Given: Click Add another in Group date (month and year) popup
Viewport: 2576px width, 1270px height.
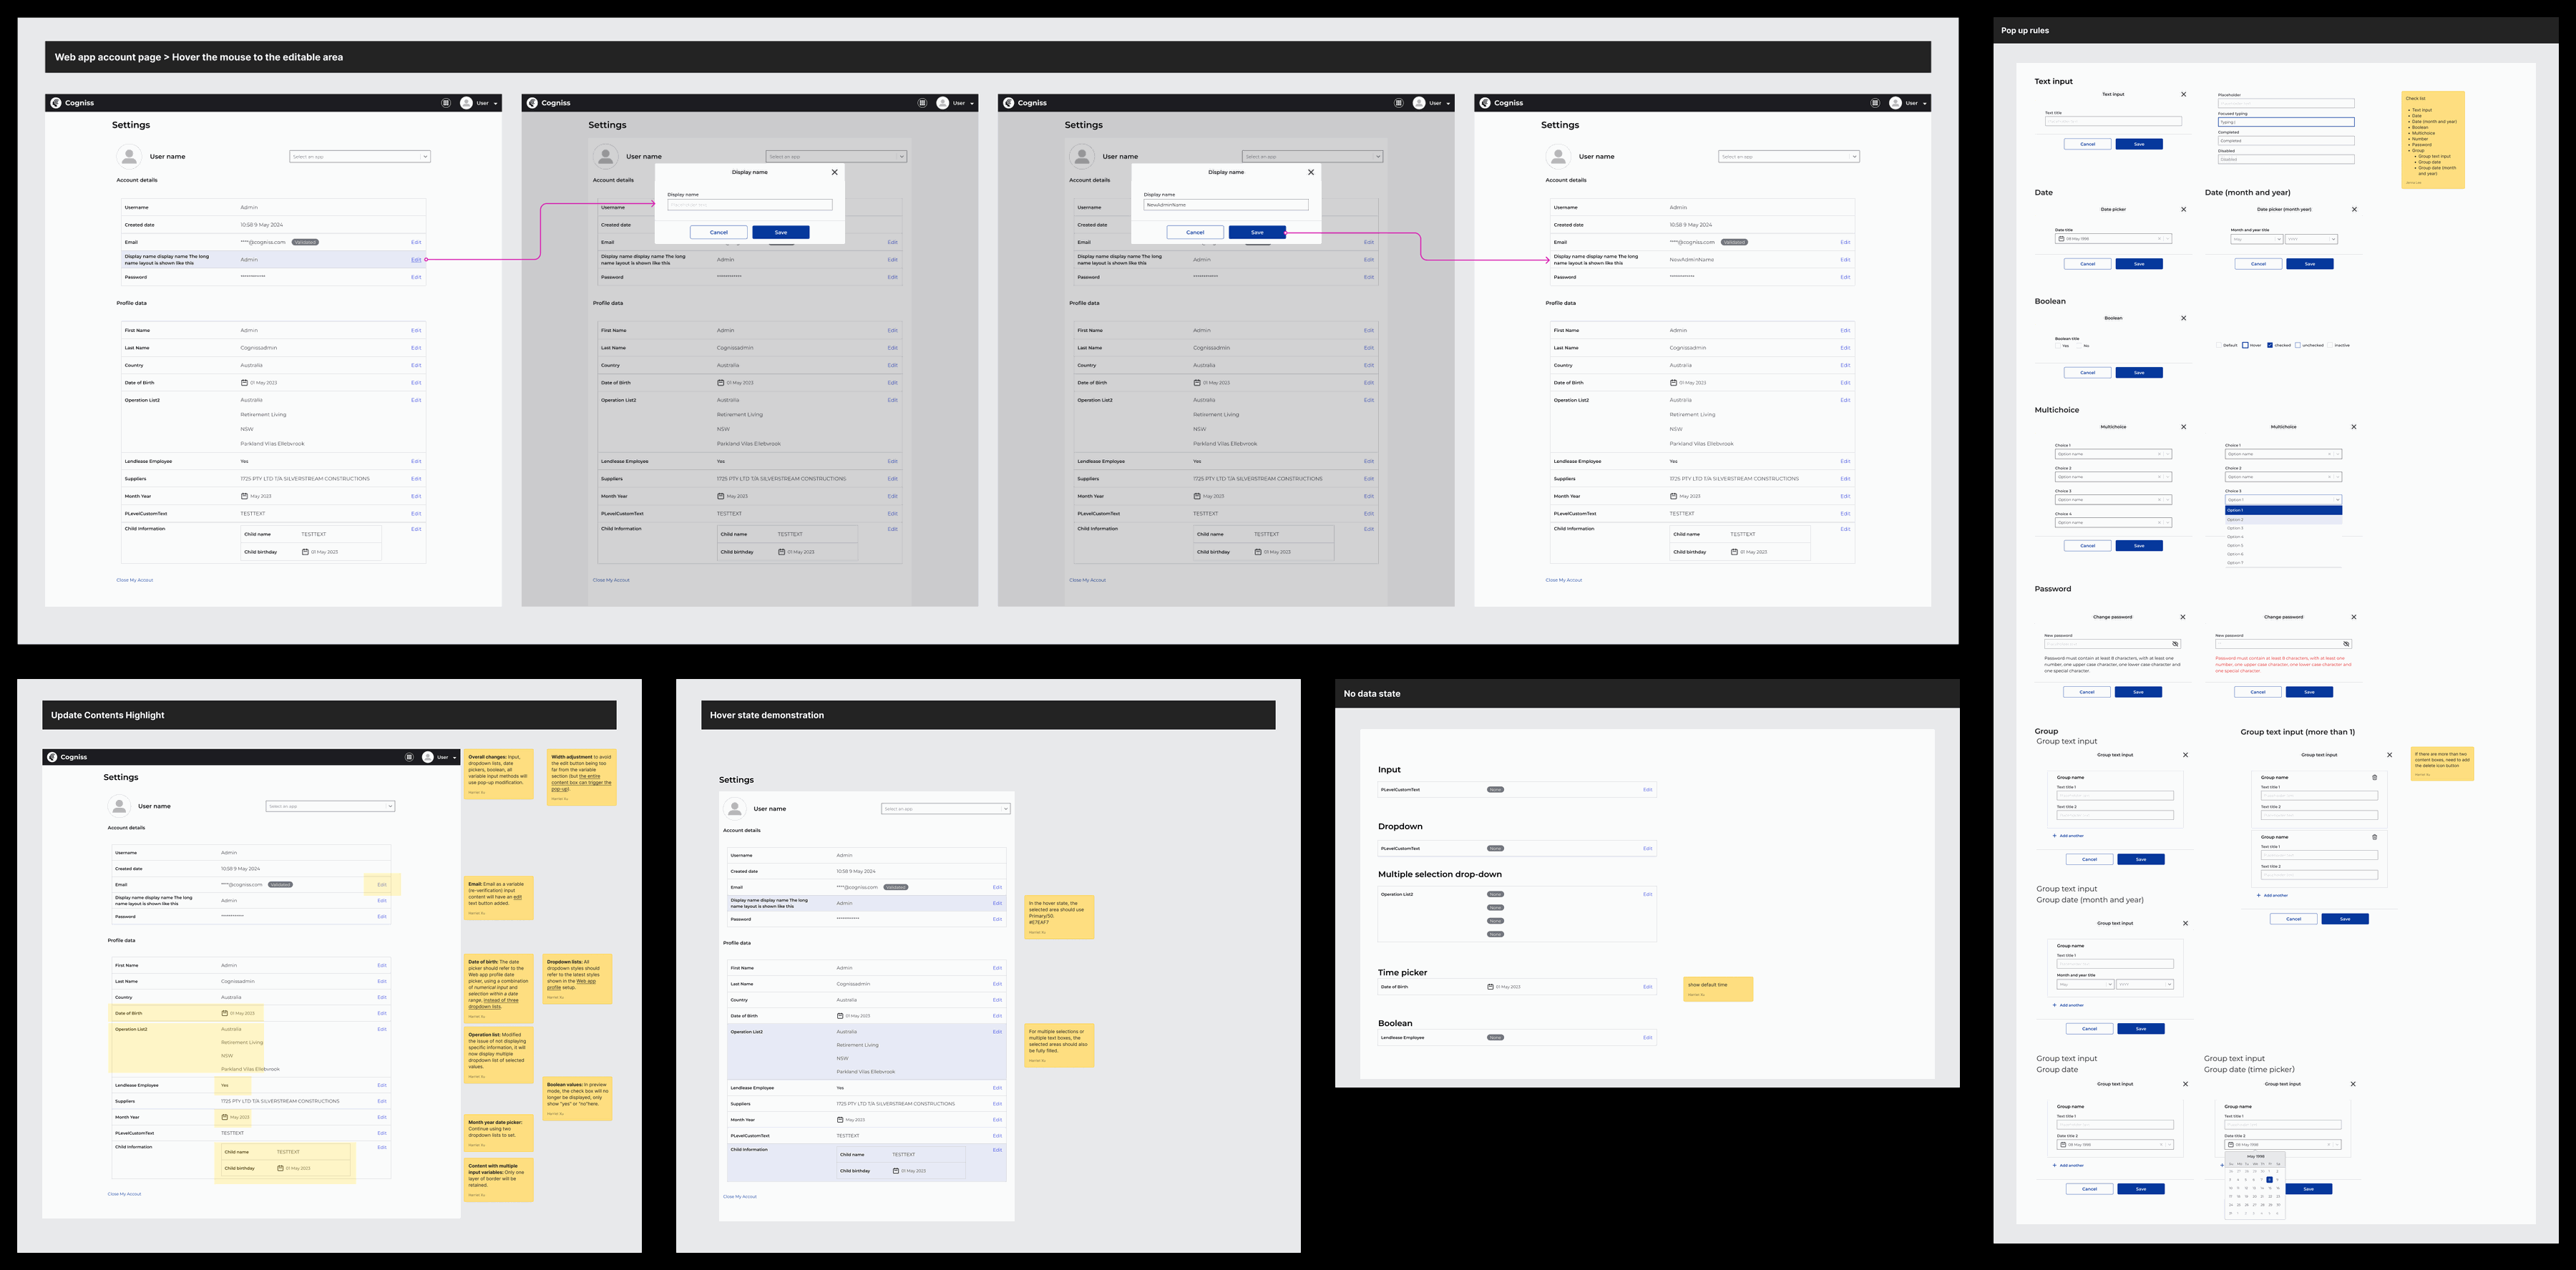Looking at the screenshot, I should tap(2068, 1005).
